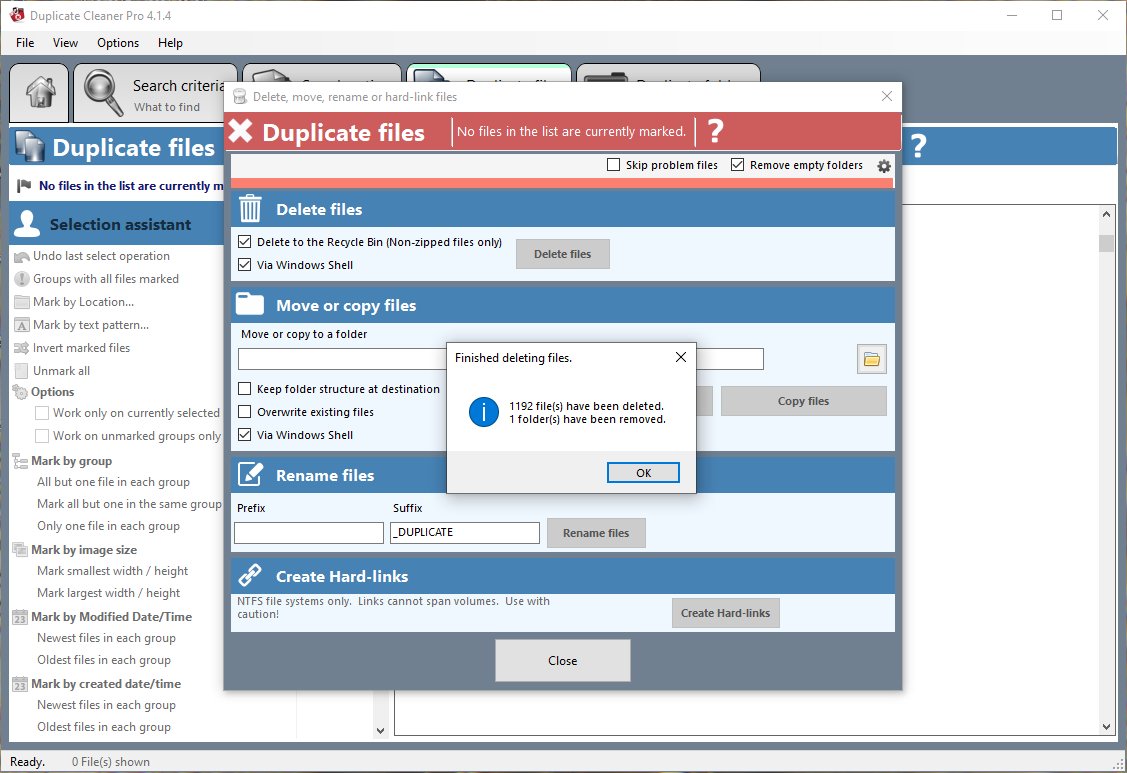1127x773 pixels.
Task: Toggle the Skip problem files checkbox
Action: coord(613,165)
